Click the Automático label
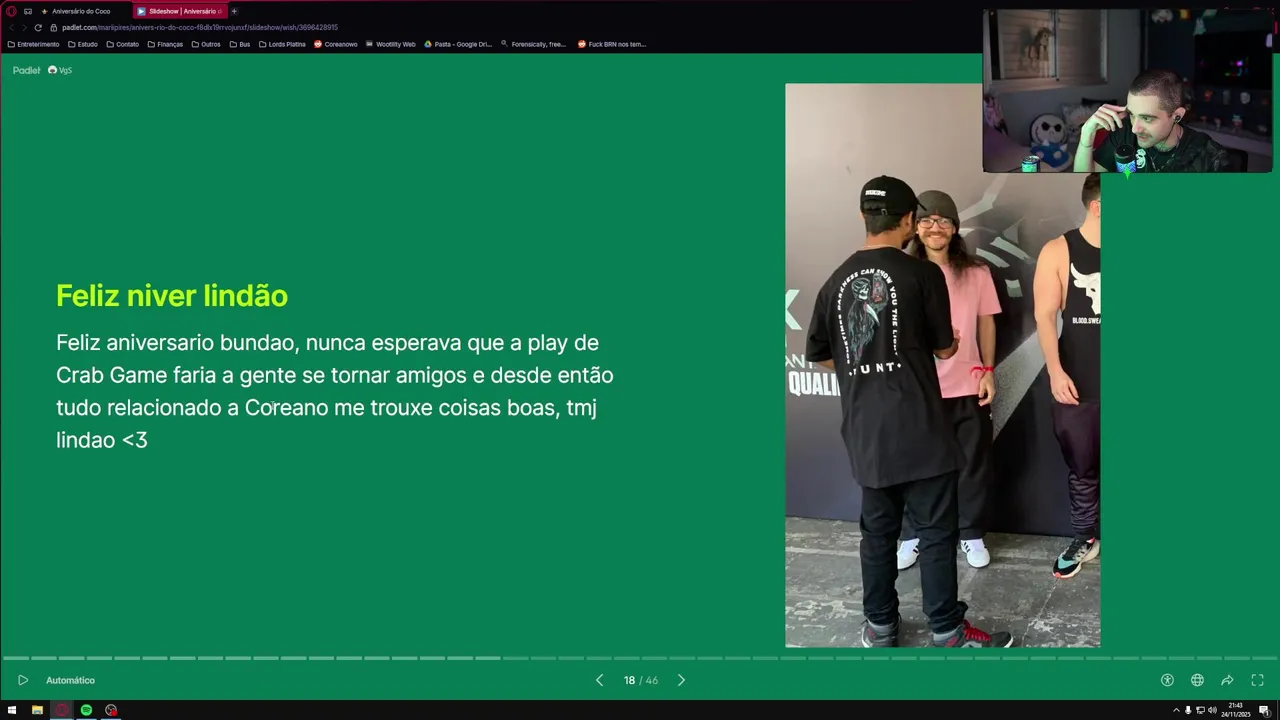The width and height of the screenshot is (1280, 720). 70,680
